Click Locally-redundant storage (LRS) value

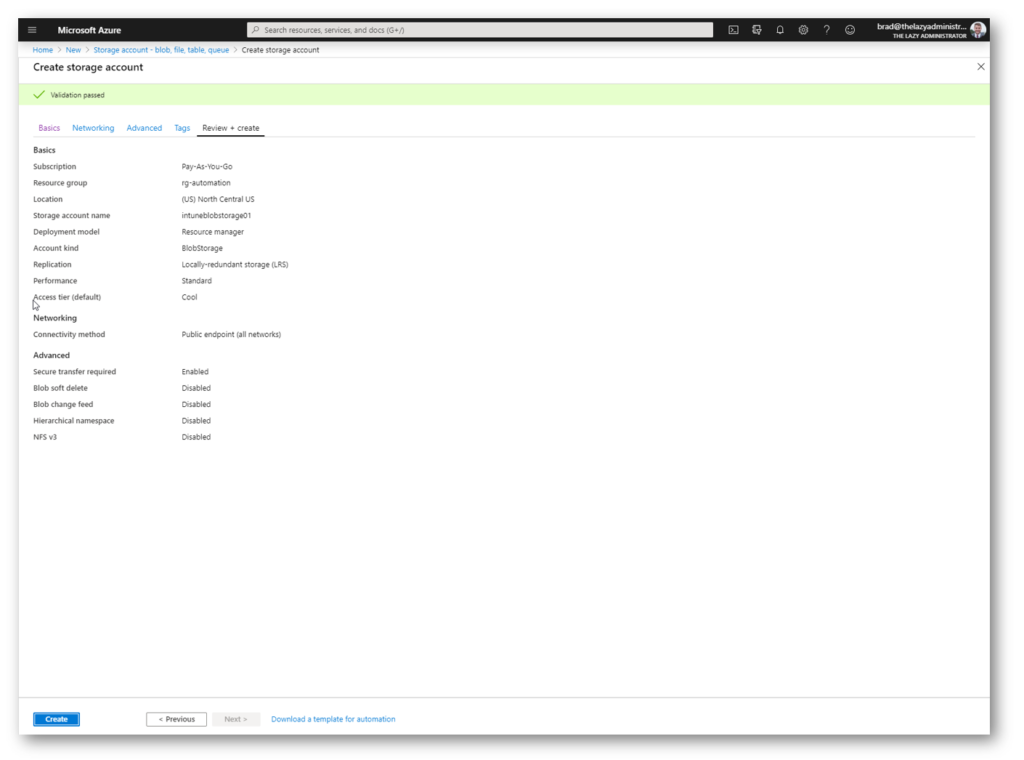[235, 264]
